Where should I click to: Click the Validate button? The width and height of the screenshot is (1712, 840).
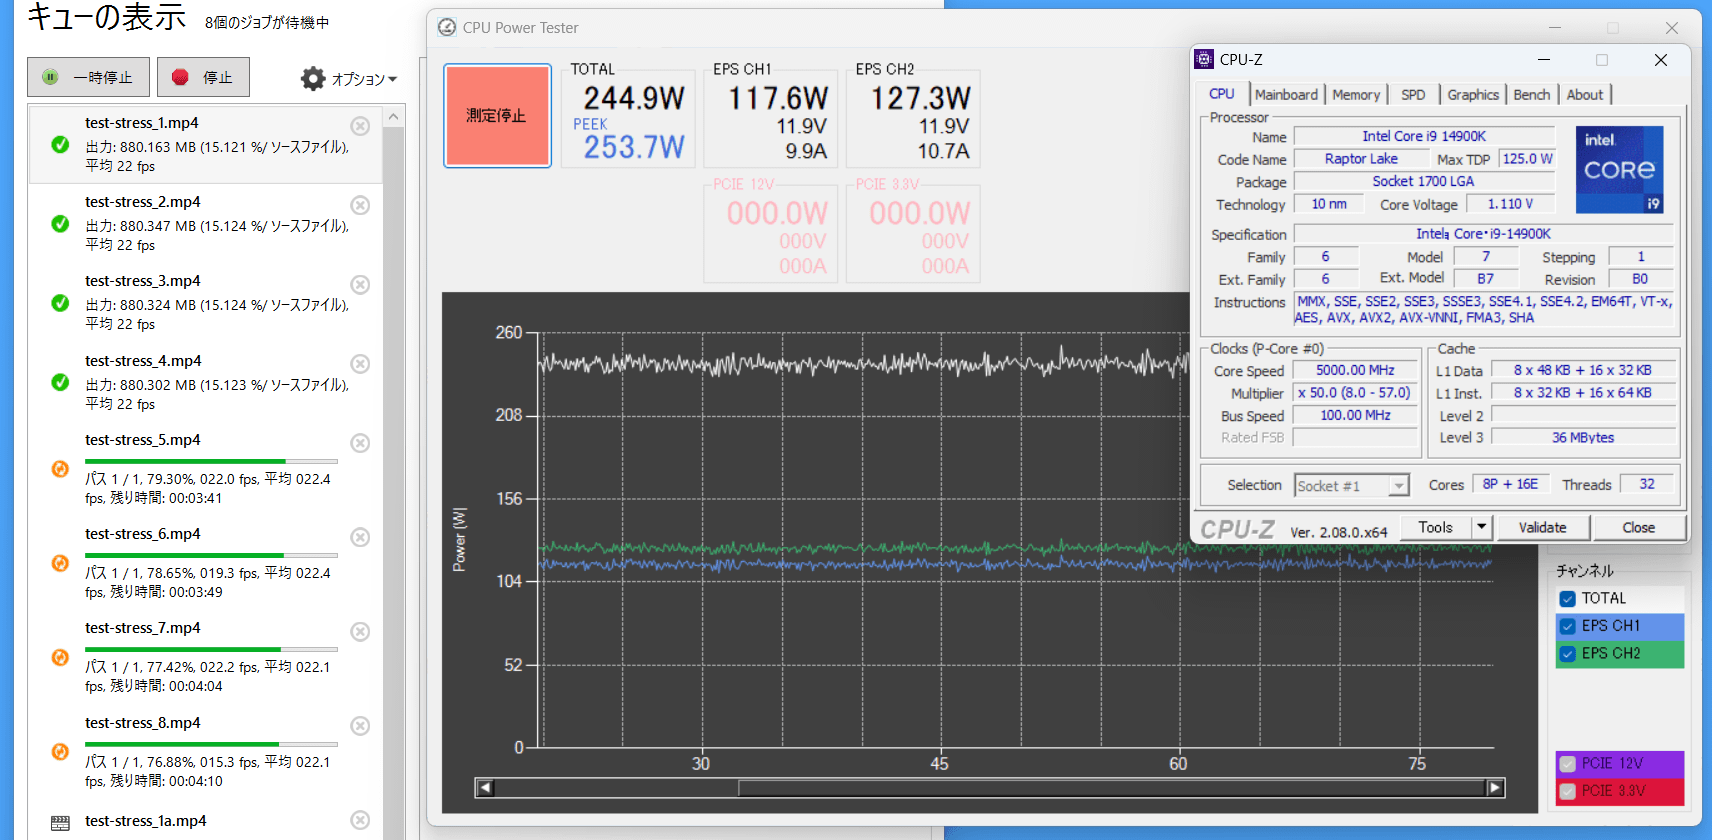coord(1542,527)
